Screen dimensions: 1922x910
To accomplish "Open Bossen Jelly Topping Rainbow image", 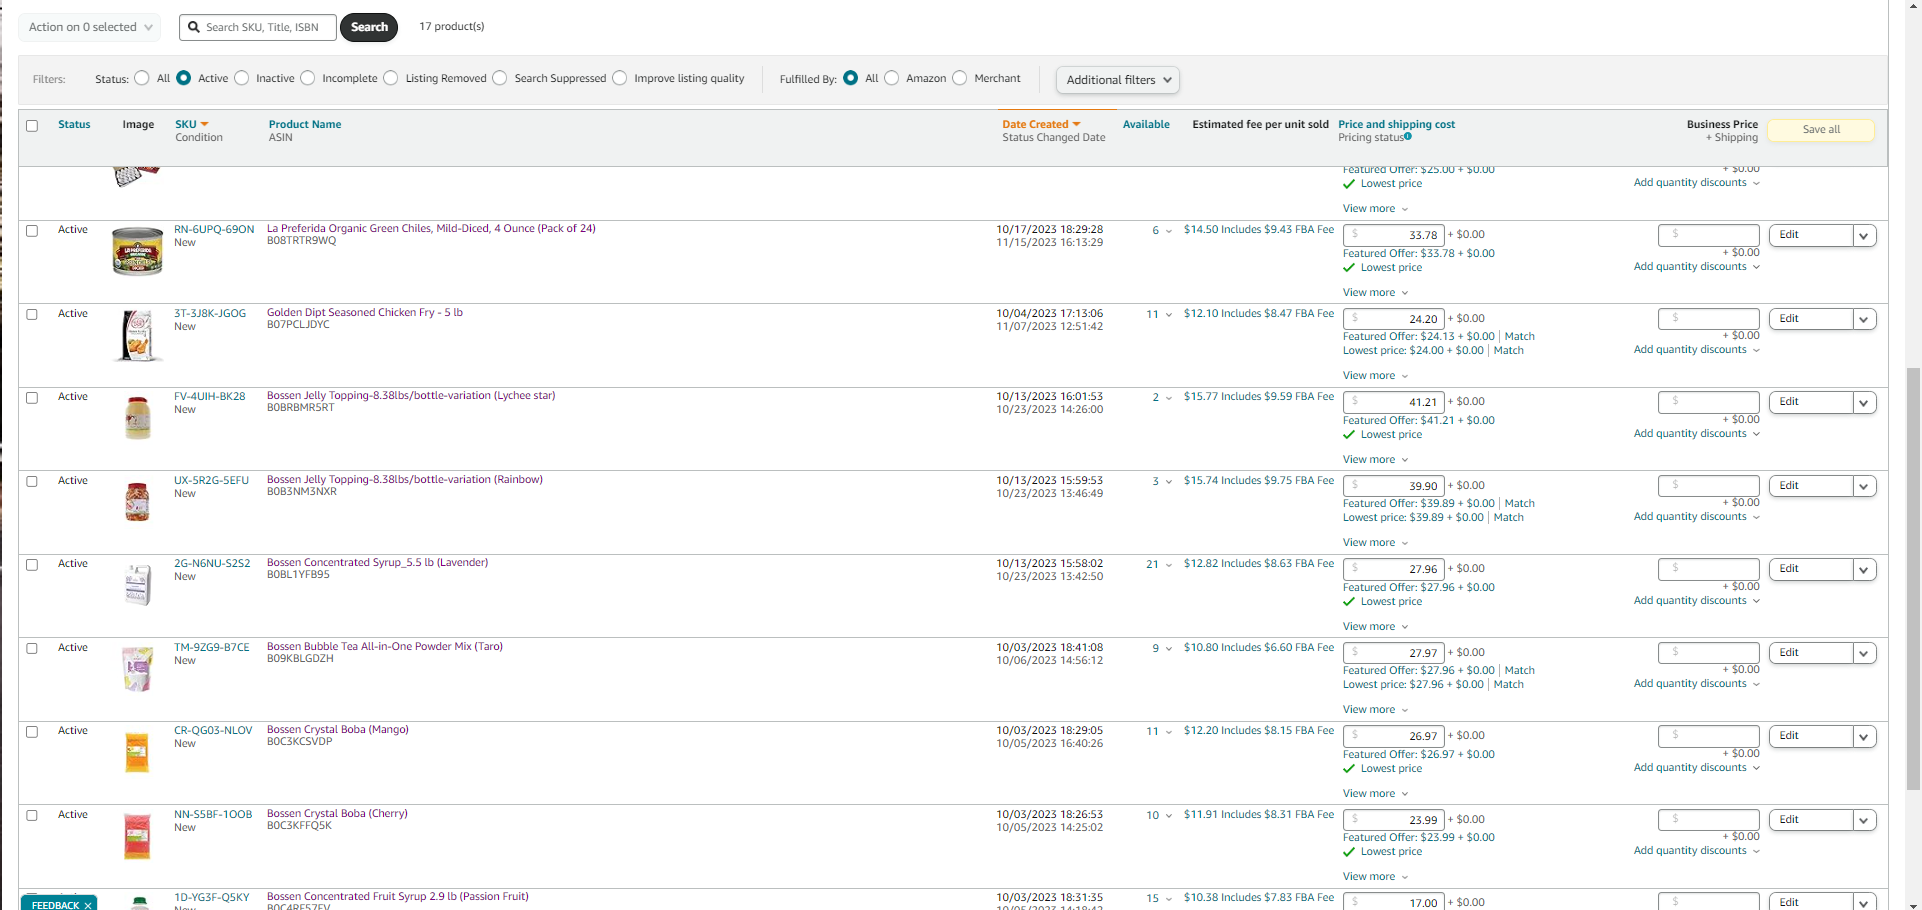I will coord(137,501).
